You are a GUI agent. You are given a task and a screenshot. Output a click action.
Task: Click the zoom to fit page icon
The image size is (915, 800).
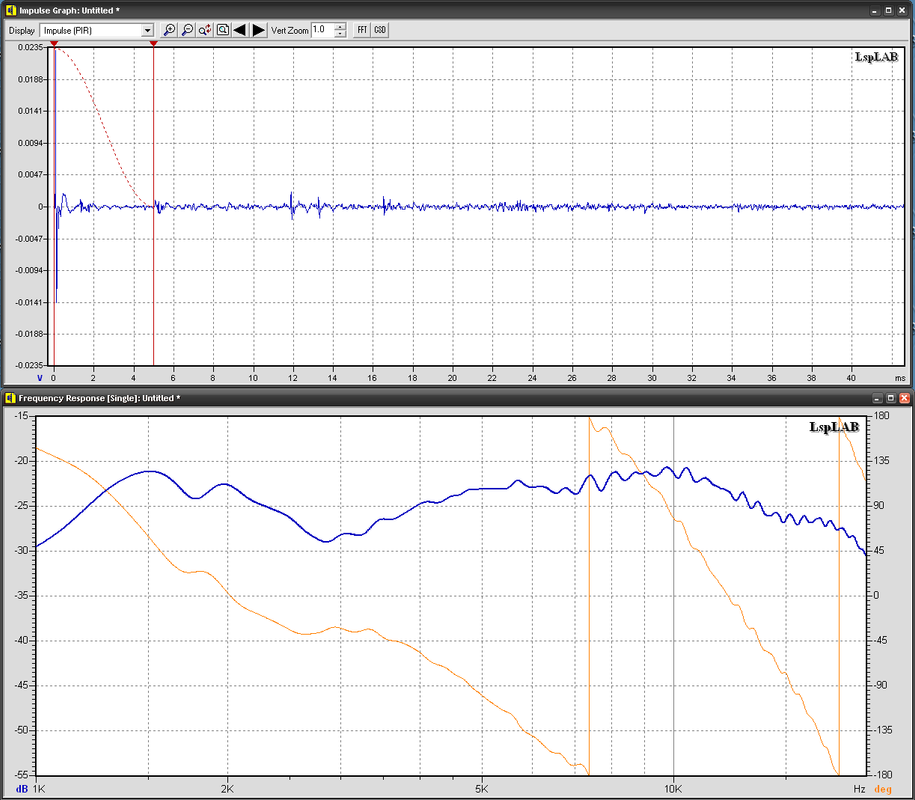[x=222, y=30]
